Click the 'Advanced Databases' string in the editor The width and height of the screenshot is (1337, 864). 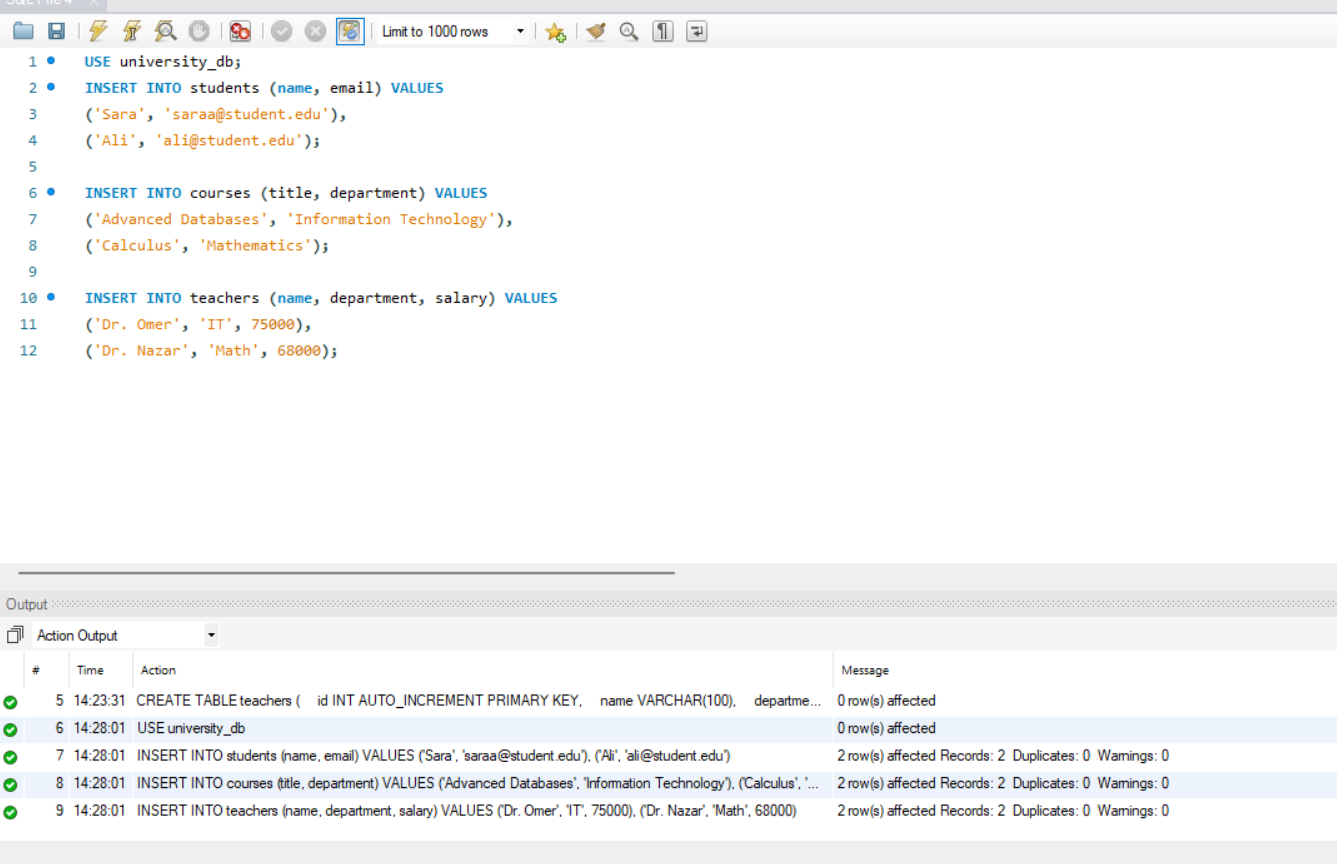pyautogui.click(x=180, y=219)
